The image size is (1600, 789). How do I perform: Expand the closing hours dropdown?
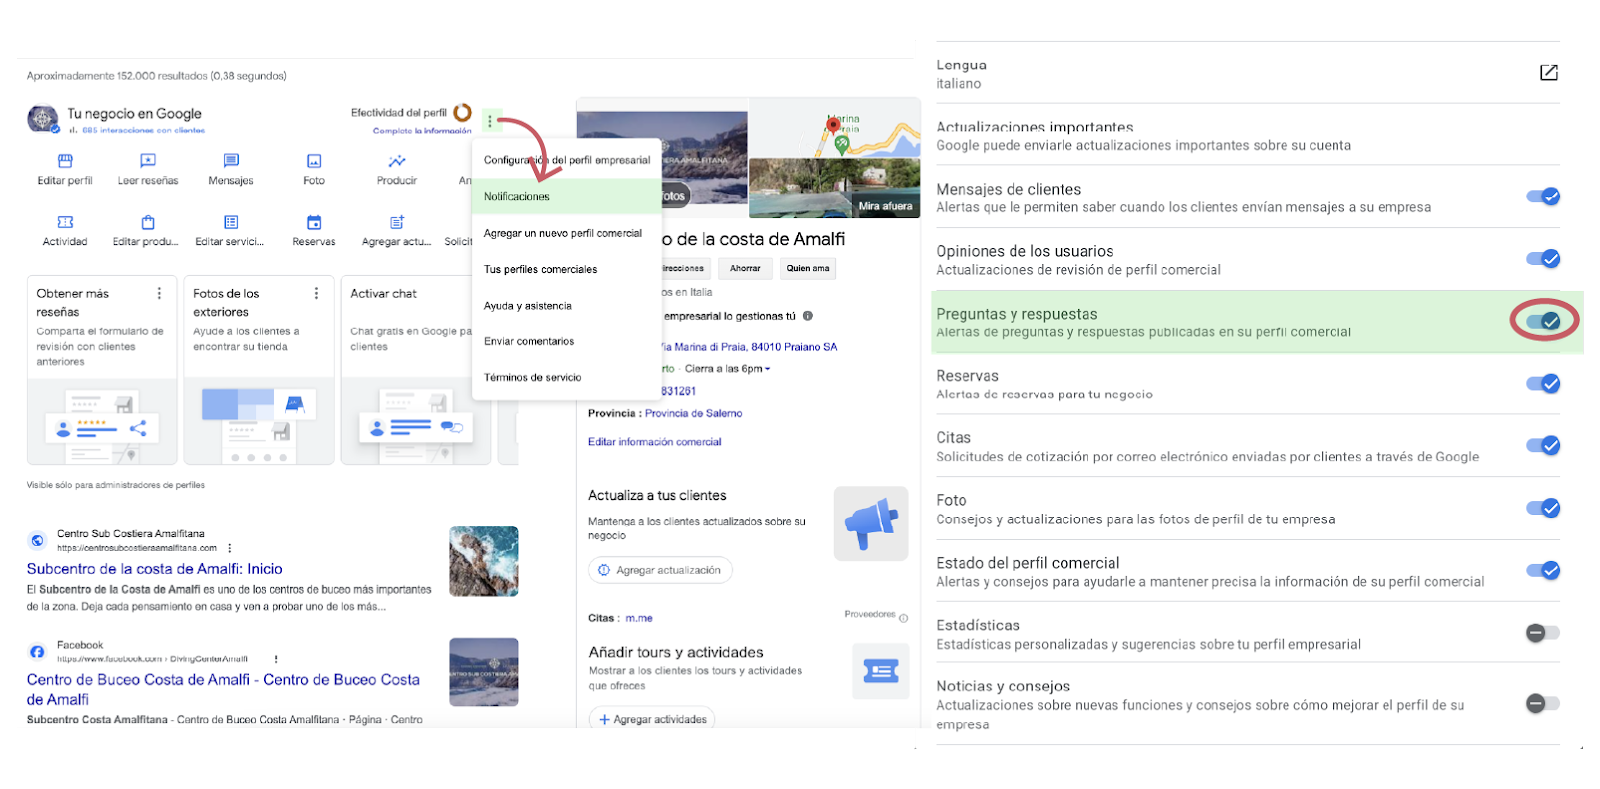(768, 369)
